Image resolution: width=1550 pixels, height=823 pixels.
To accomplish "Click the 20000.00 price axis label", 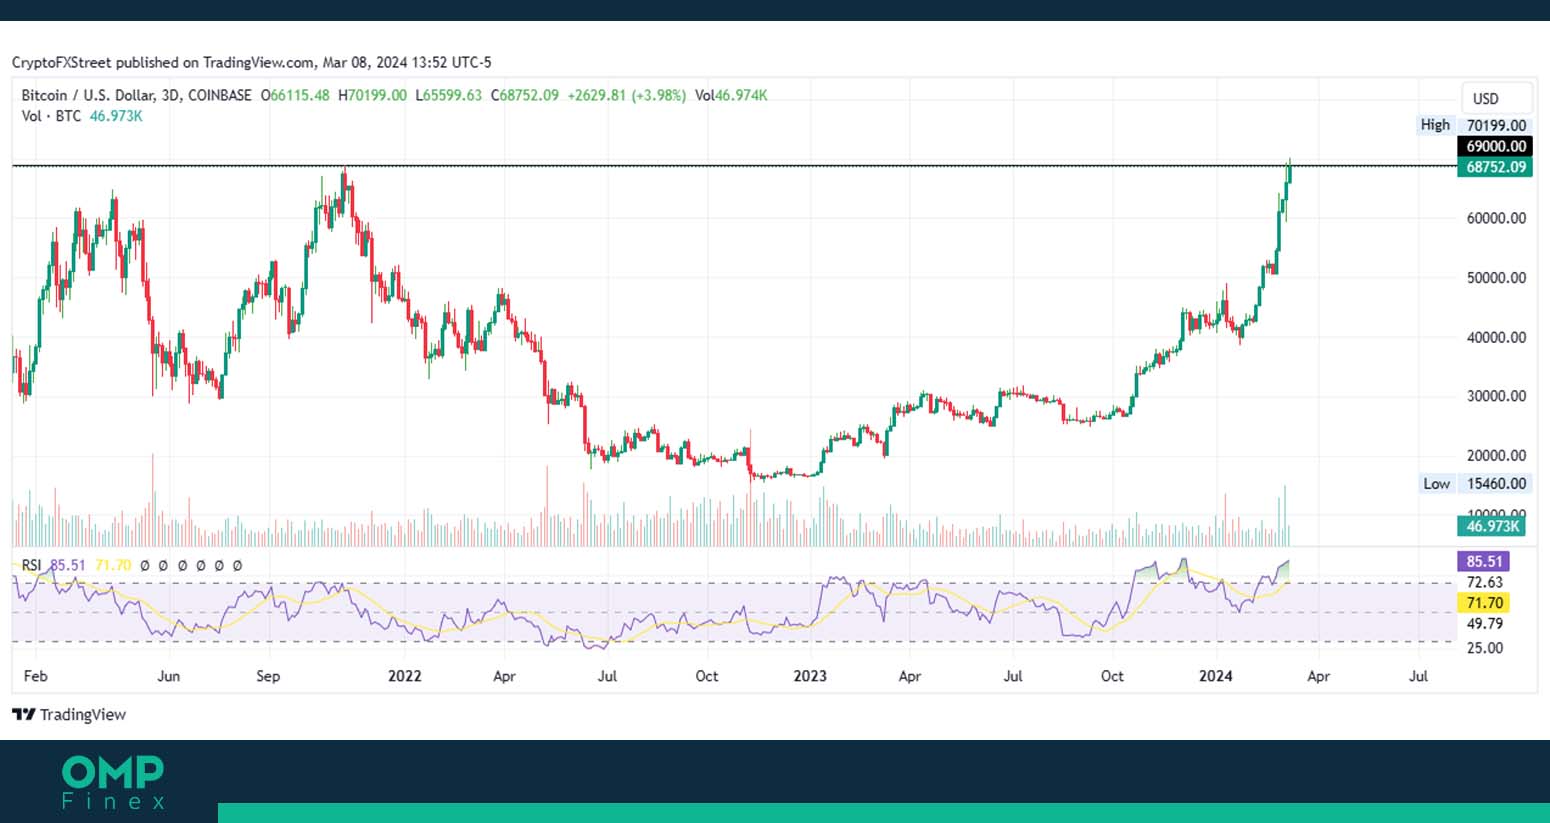I will click(x=1496, y=455).
